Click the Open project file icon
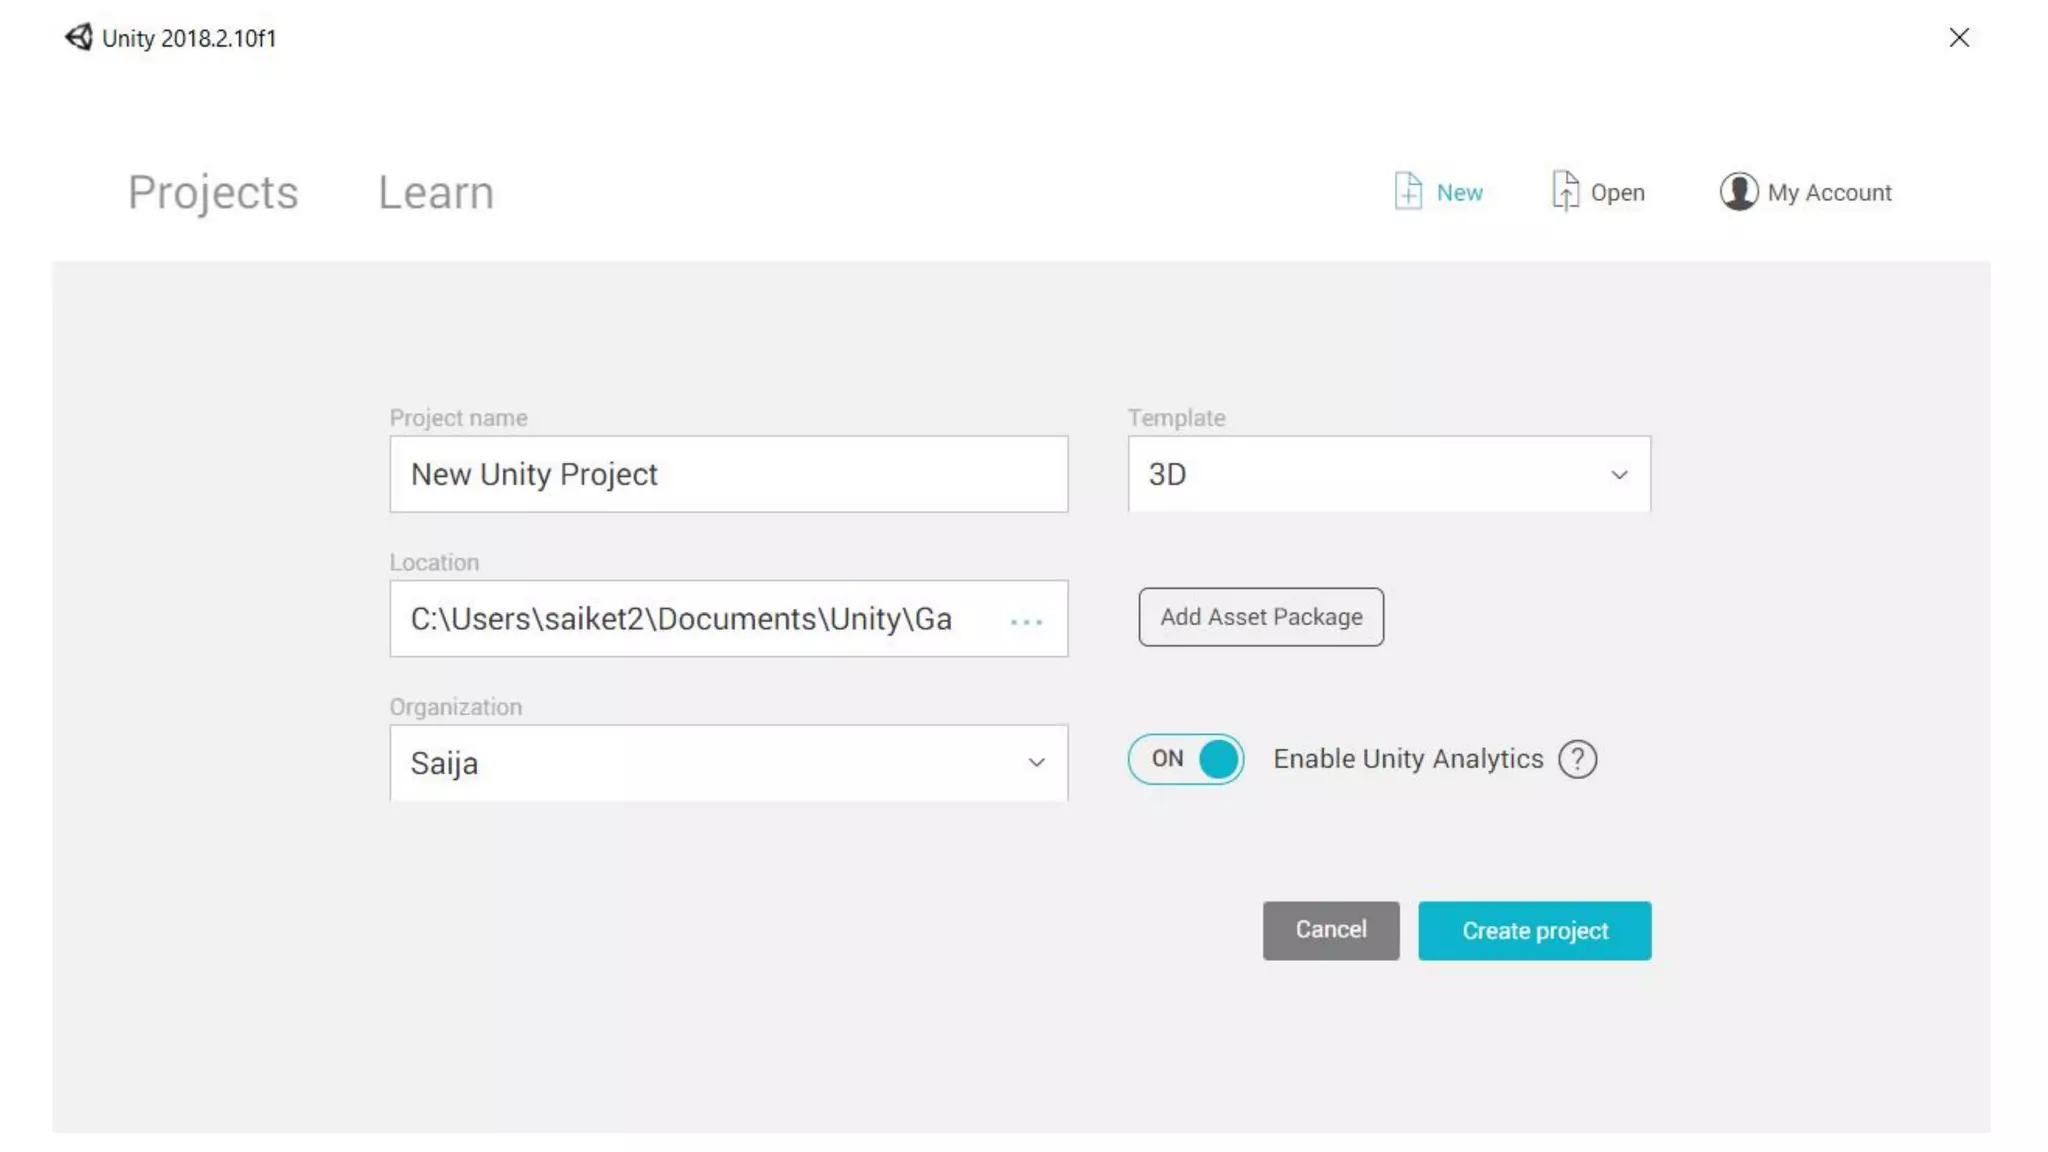 [1565, 191]
